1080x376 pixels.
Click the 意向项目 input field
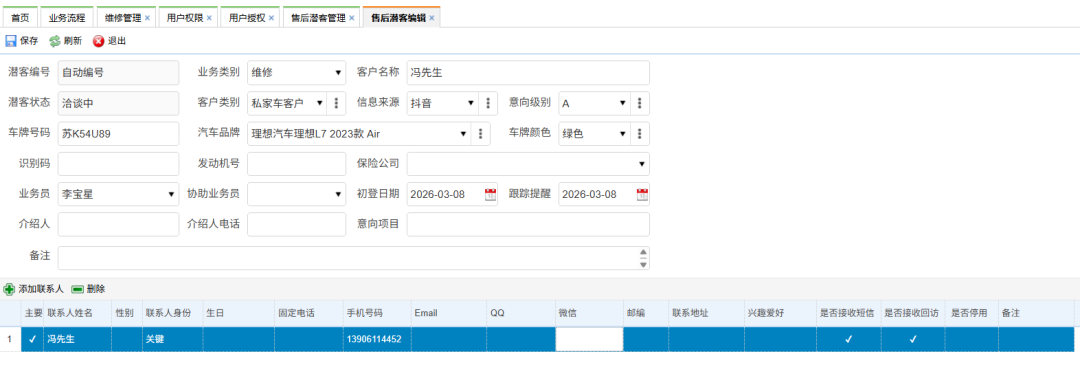[x=528, y=224]
